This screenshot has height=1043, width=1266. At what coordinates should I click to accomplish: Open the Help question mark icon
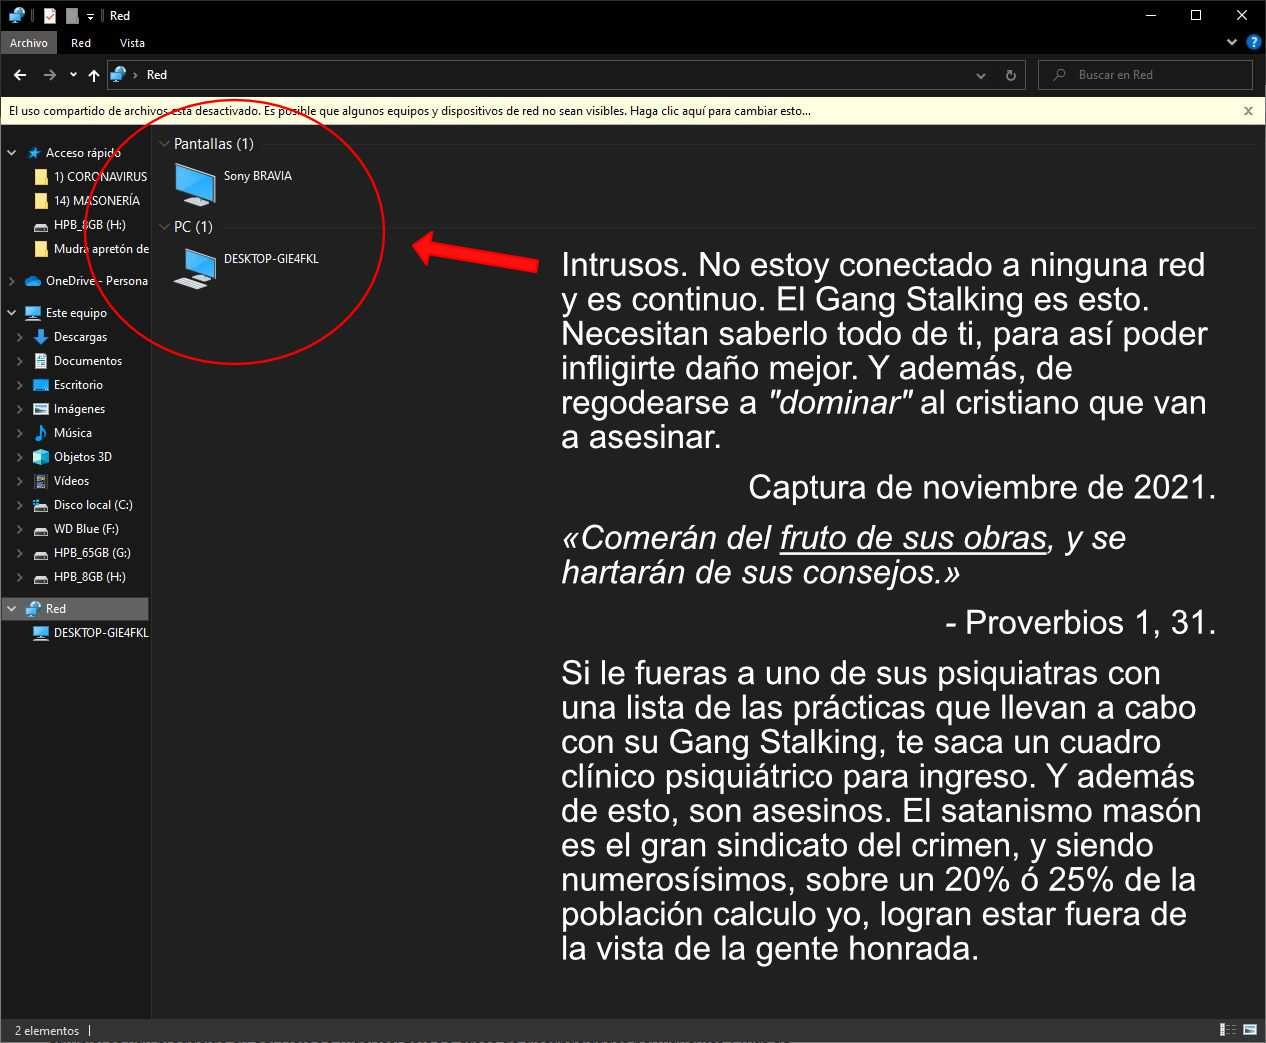[1253, 43]
